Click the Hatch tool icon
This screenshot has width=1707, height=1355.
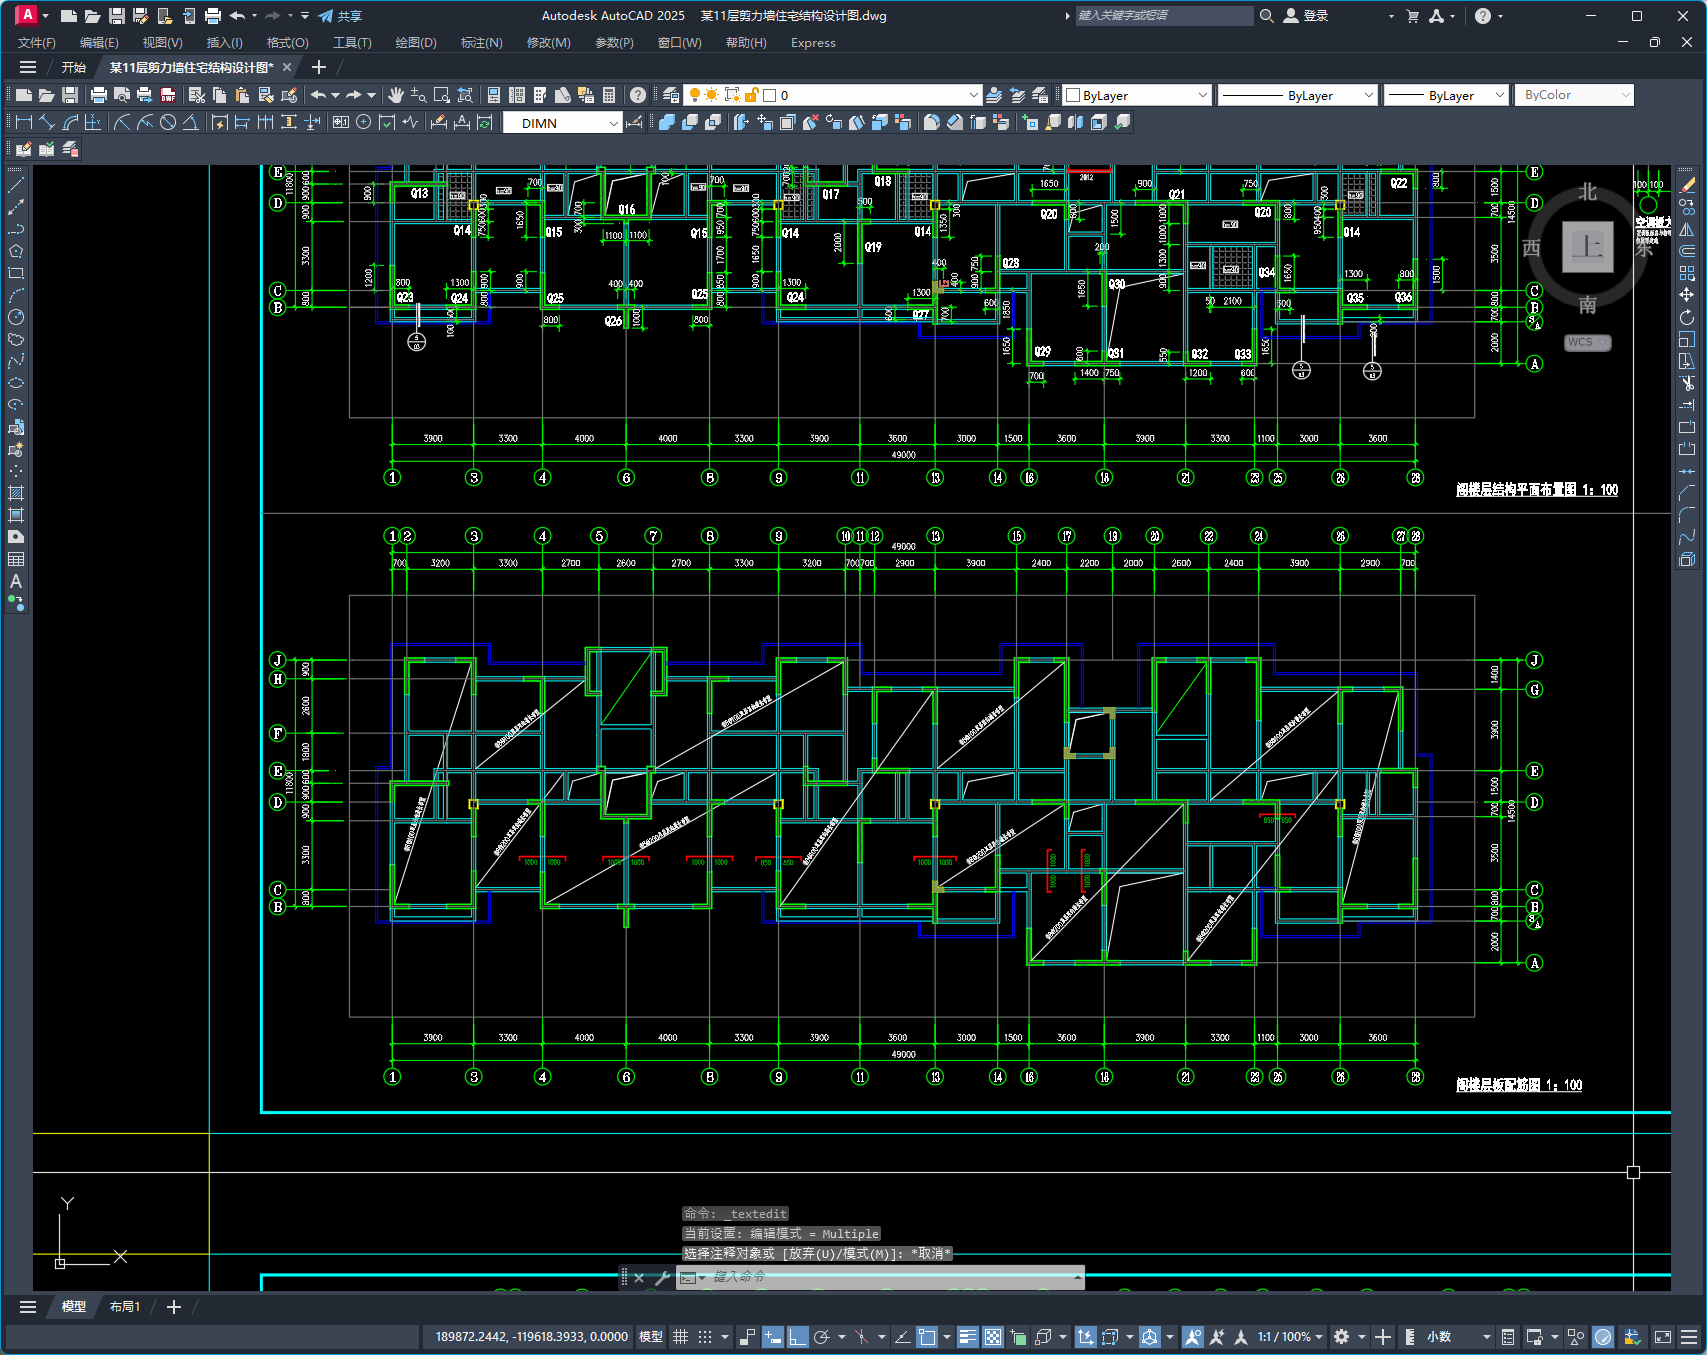[x=16, y=493]
